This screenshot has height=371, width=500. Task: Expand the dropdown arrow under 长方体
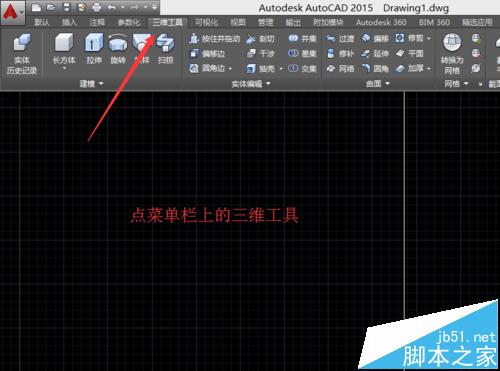(64, 69)
